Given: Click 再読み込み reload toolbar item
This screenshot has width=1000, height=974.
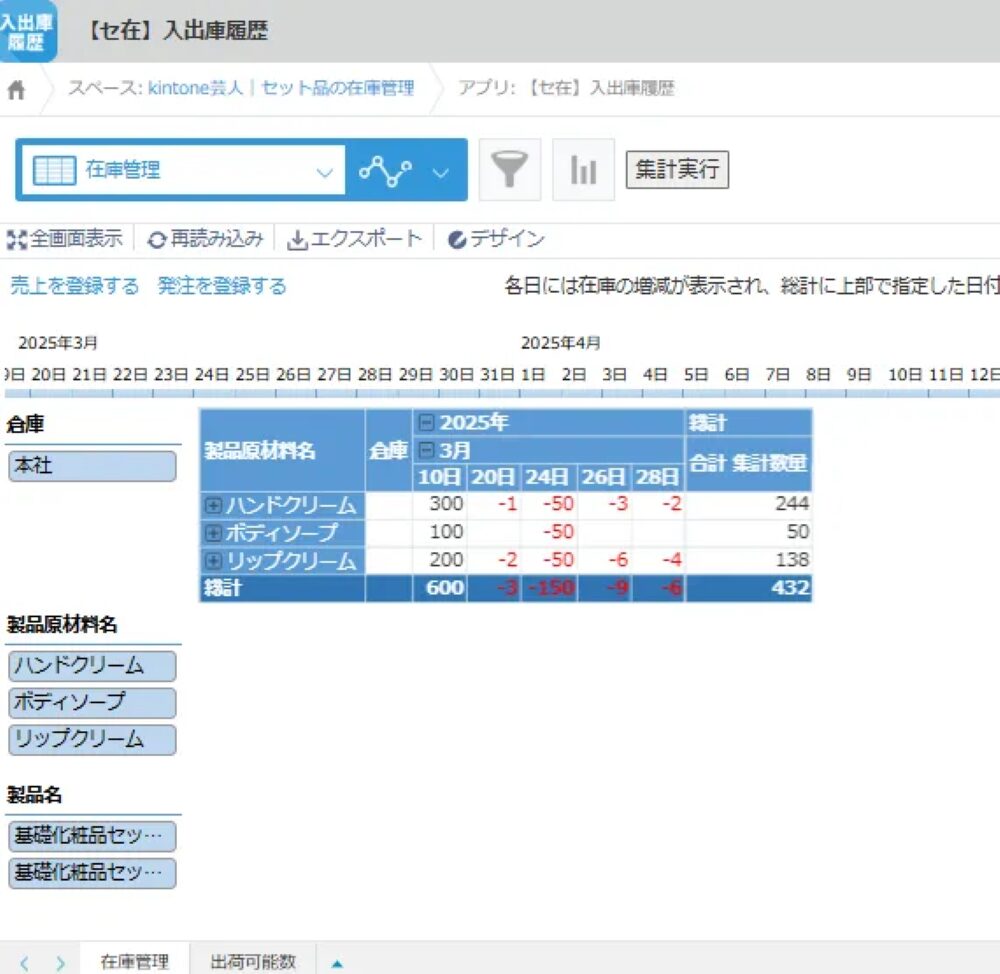Looking at the screenshot, I should [206, 240].
